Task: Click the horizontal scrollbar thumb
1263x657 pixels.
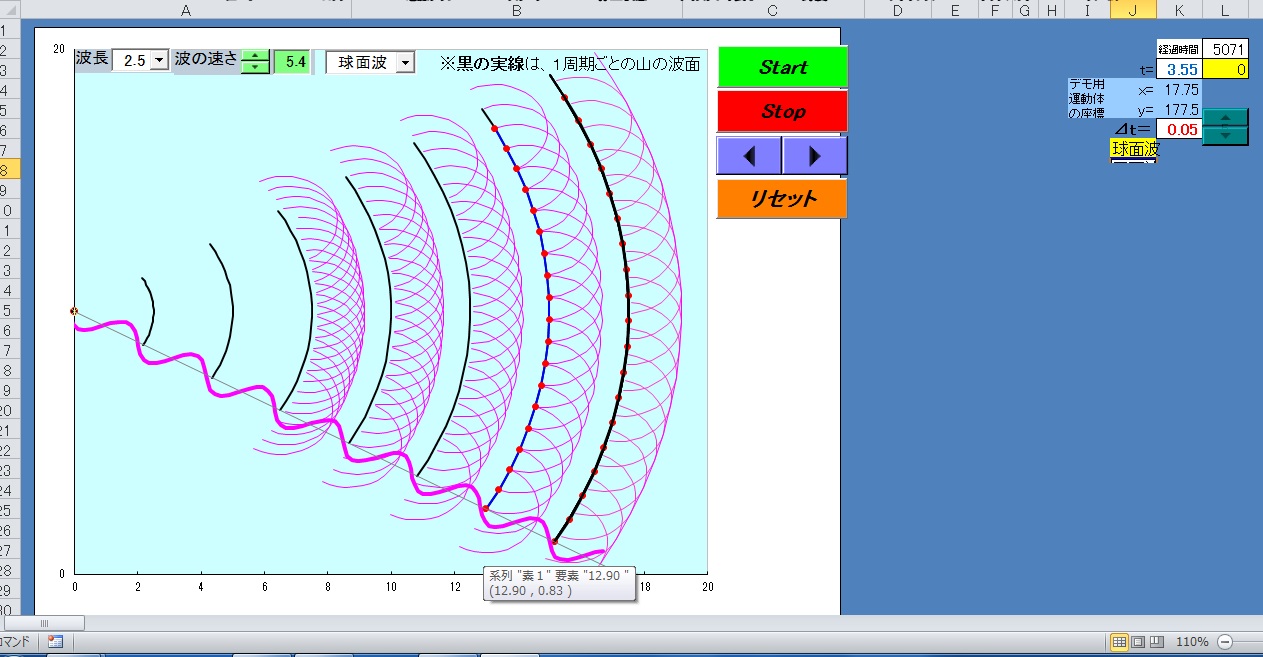Action: (x=43, y=623)
